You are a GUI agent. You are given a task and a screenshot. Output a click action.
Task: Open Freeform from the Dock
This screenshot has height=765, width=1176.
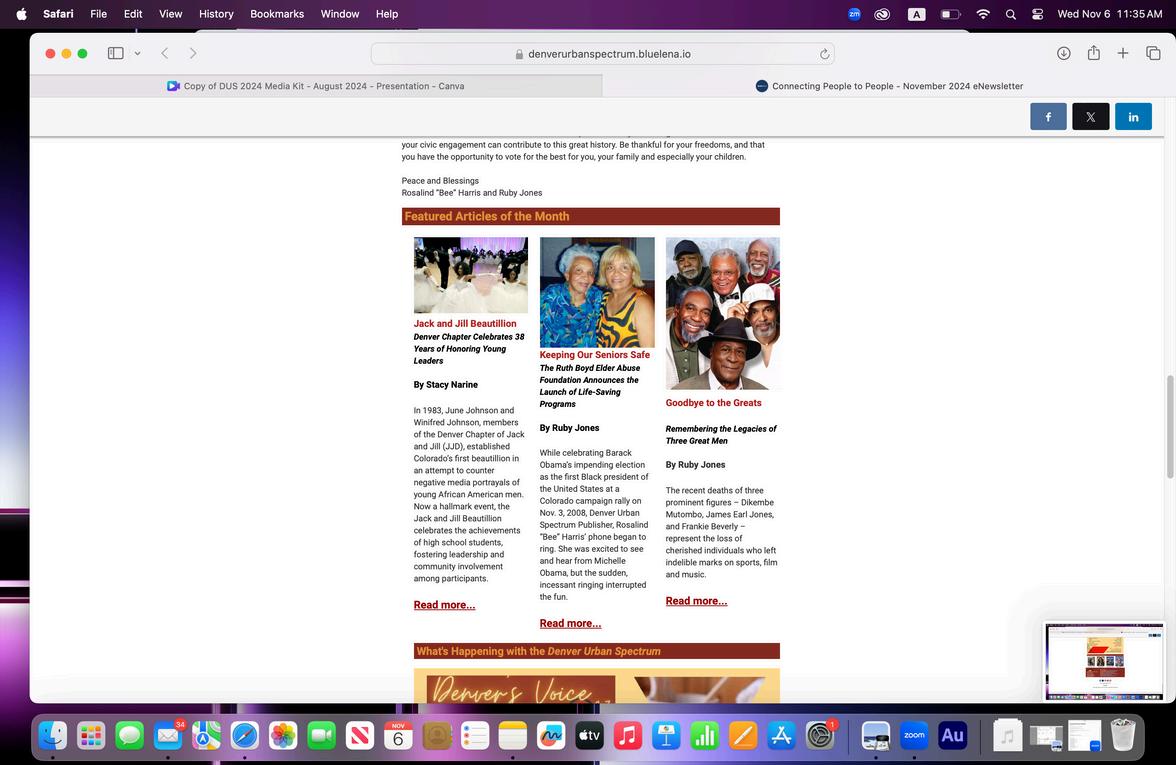click(x=551, y=736)
